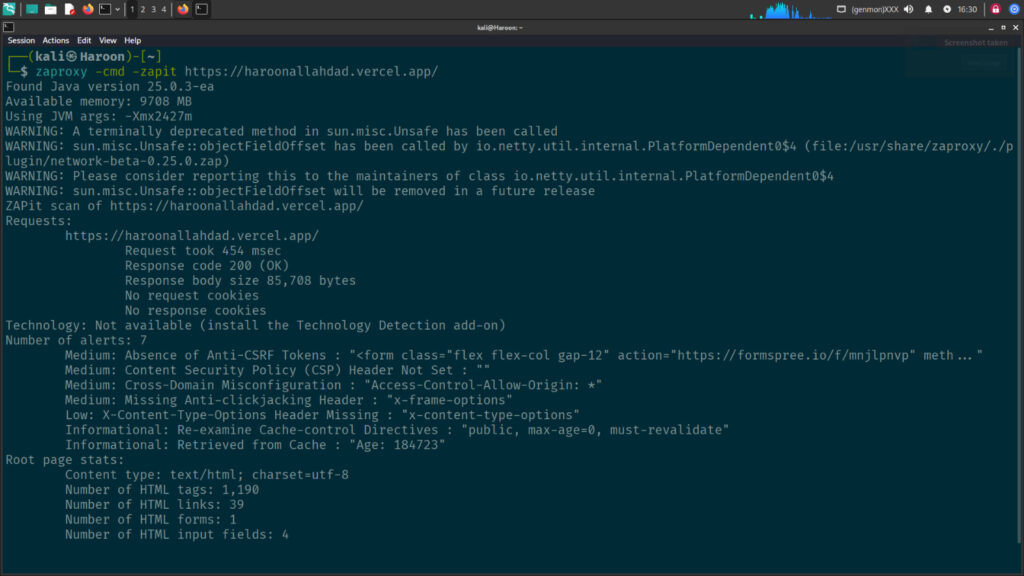
Task: Click 'Number of HTML forms: 1' line
Action: click(151, 520)
